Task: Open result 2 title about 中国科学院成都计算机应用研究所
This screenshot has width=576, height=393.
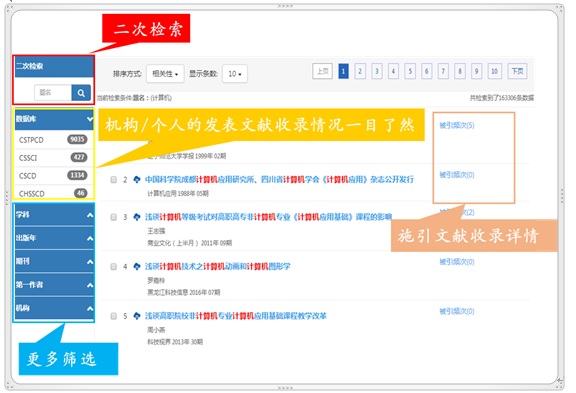Action: pos(279,179)
